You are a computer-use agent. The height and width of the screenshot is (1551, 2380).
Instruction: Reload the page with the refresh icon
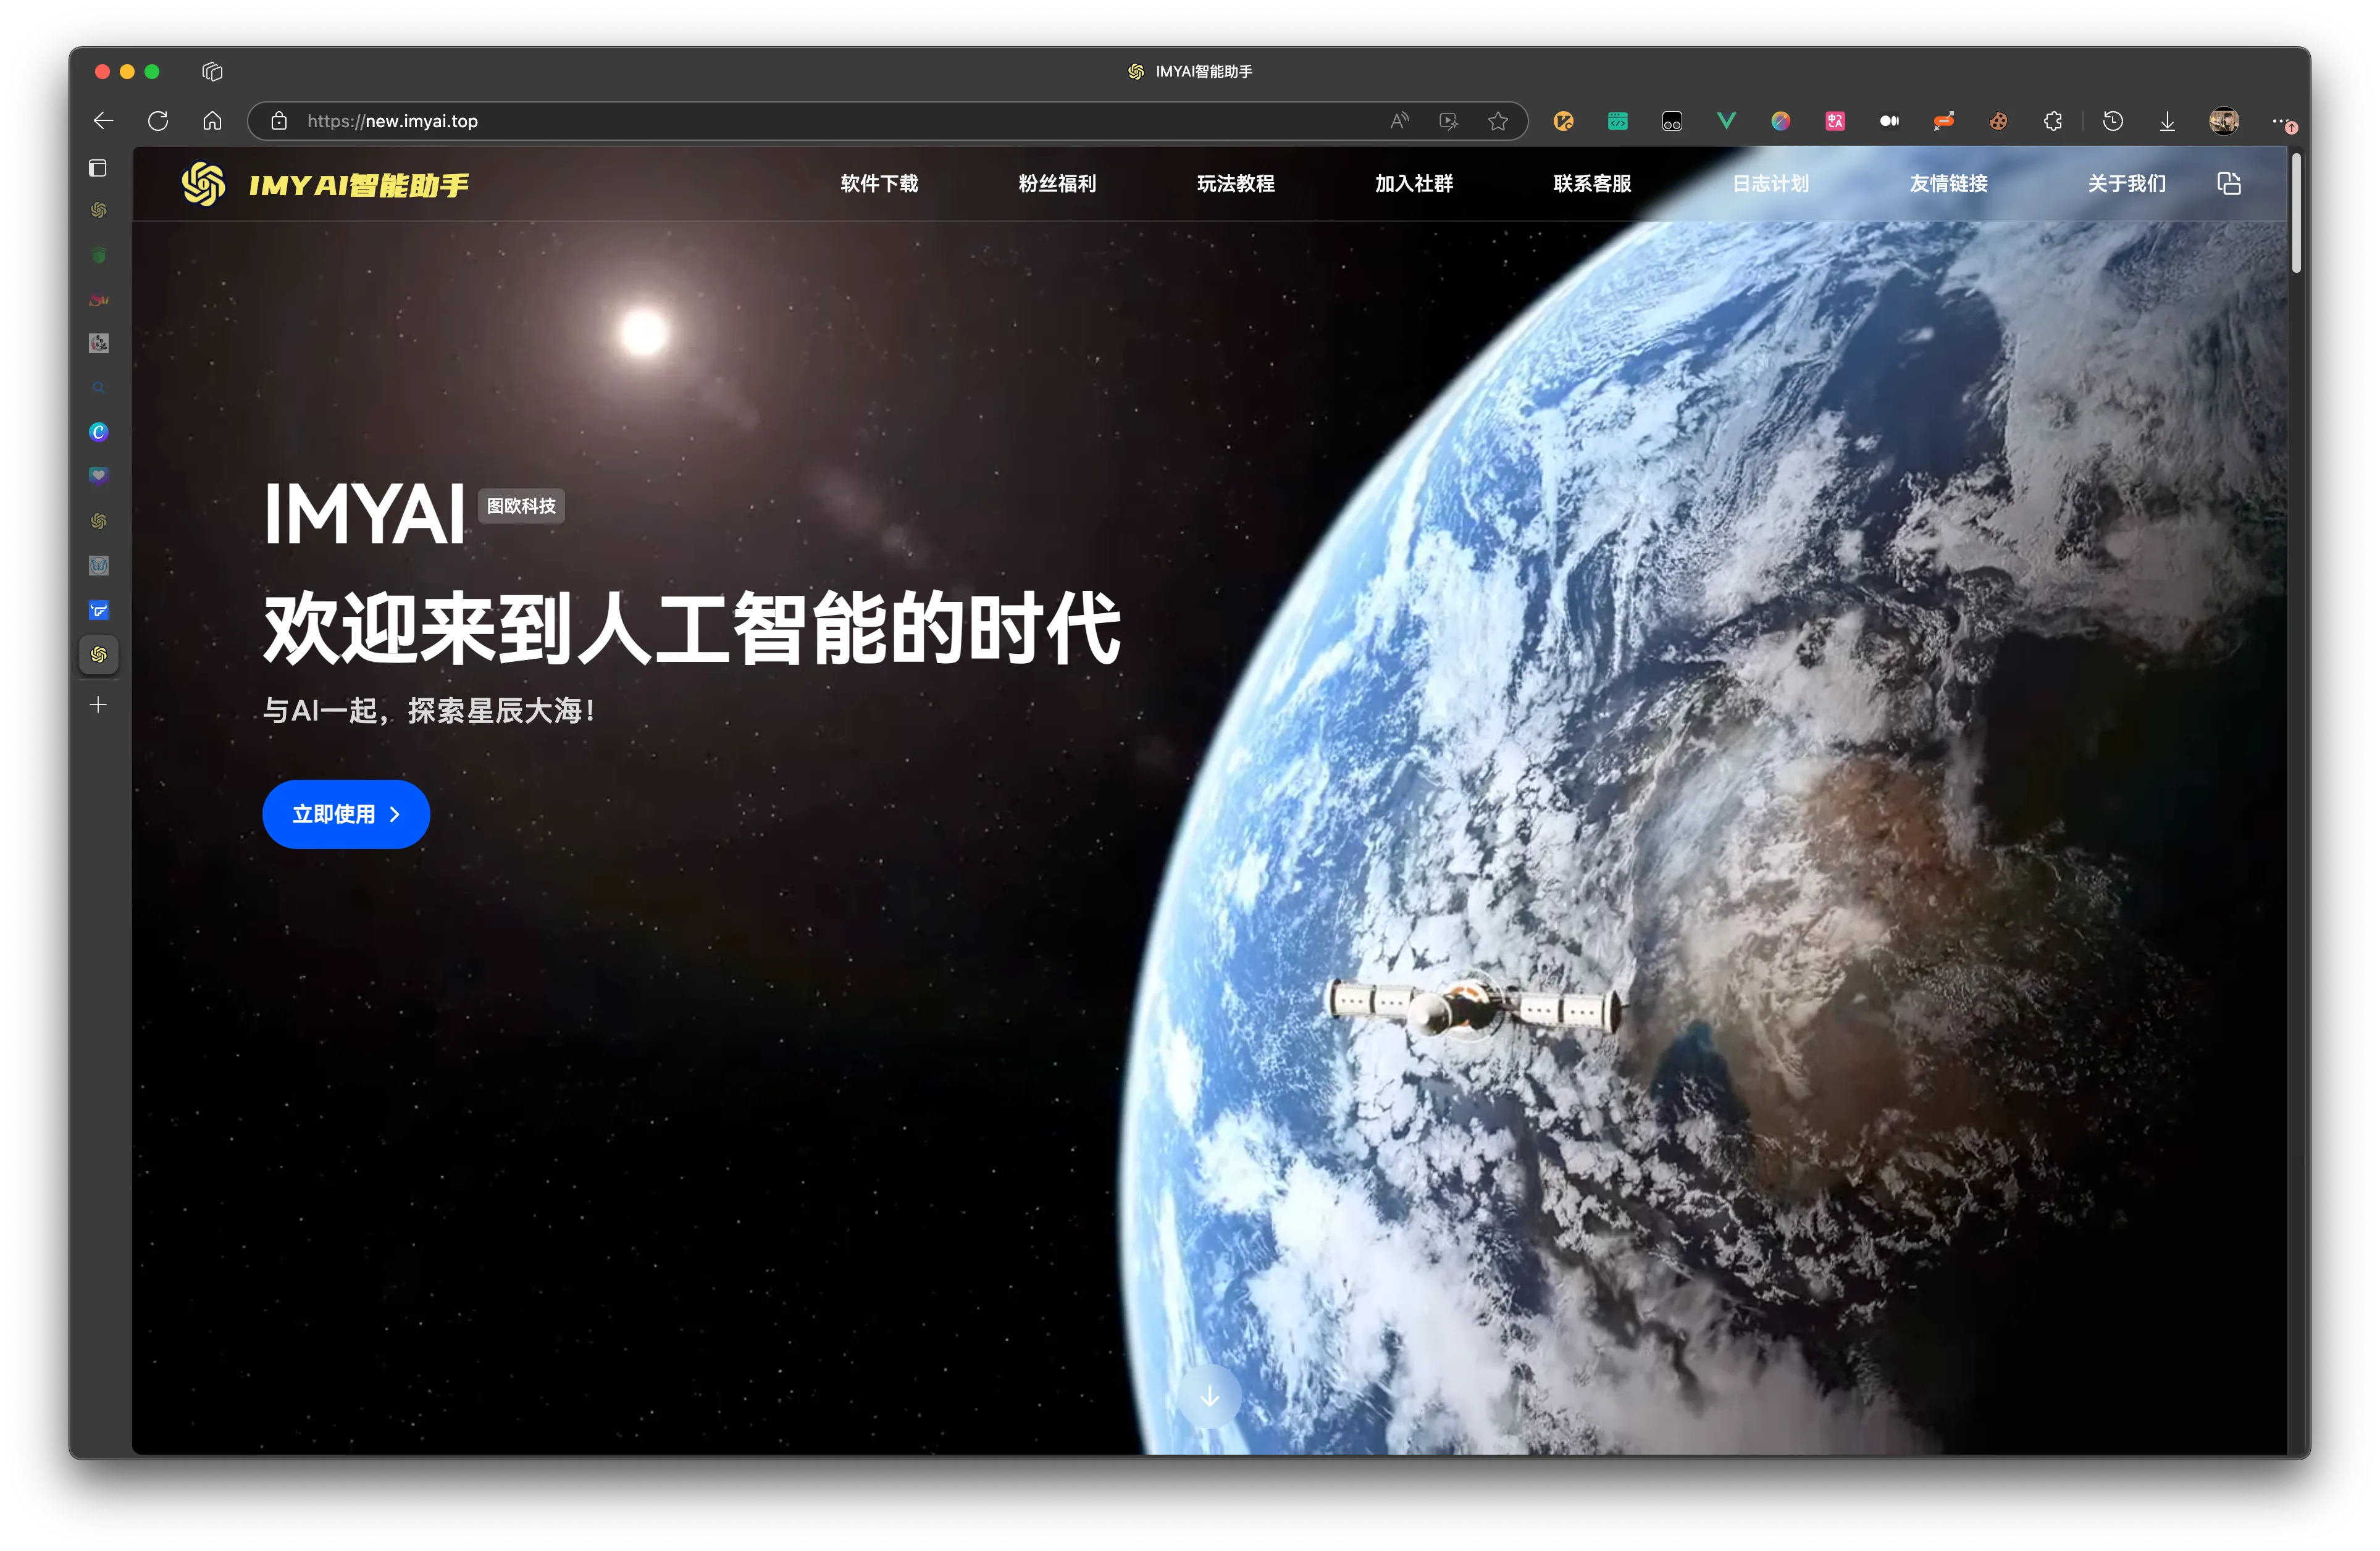coord(158,121)
